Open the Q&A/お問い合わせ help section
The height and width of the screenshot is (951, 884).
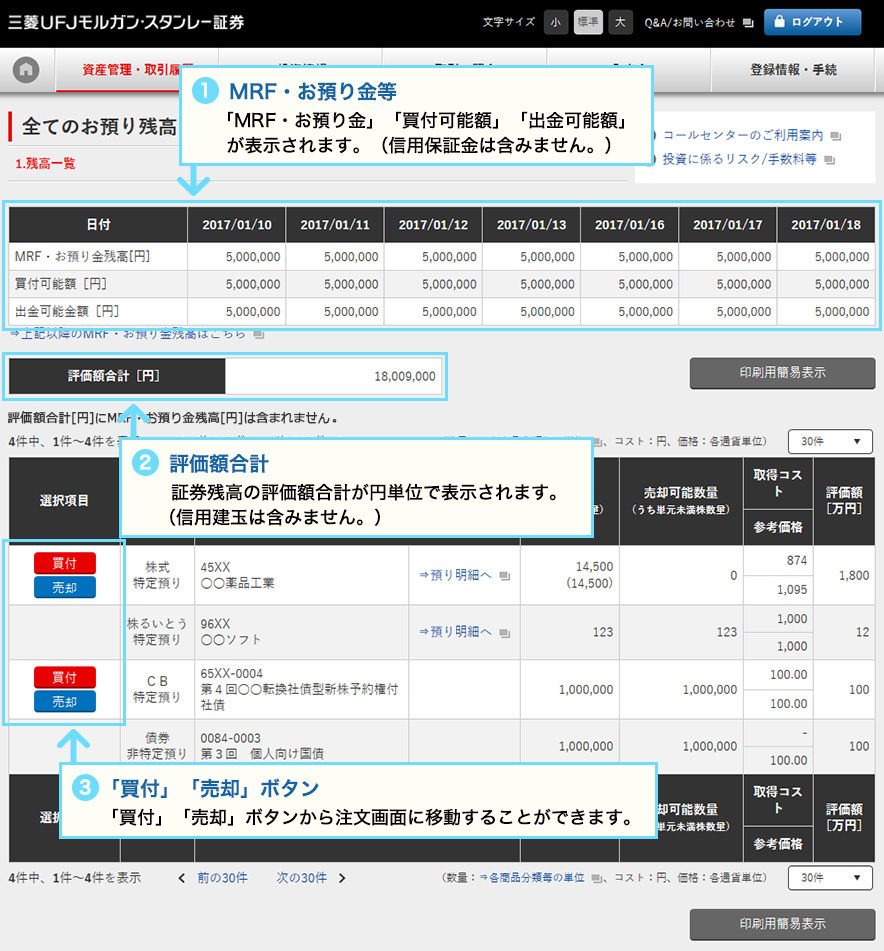pos(690,21)
